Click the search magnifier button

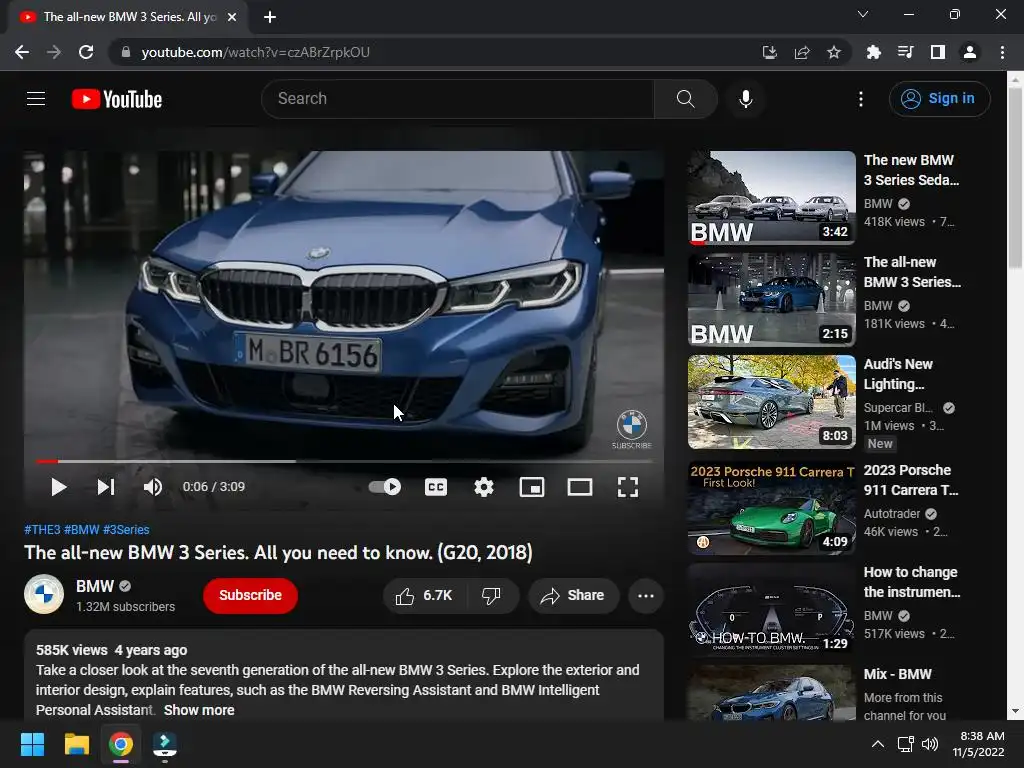click(685, 99)
